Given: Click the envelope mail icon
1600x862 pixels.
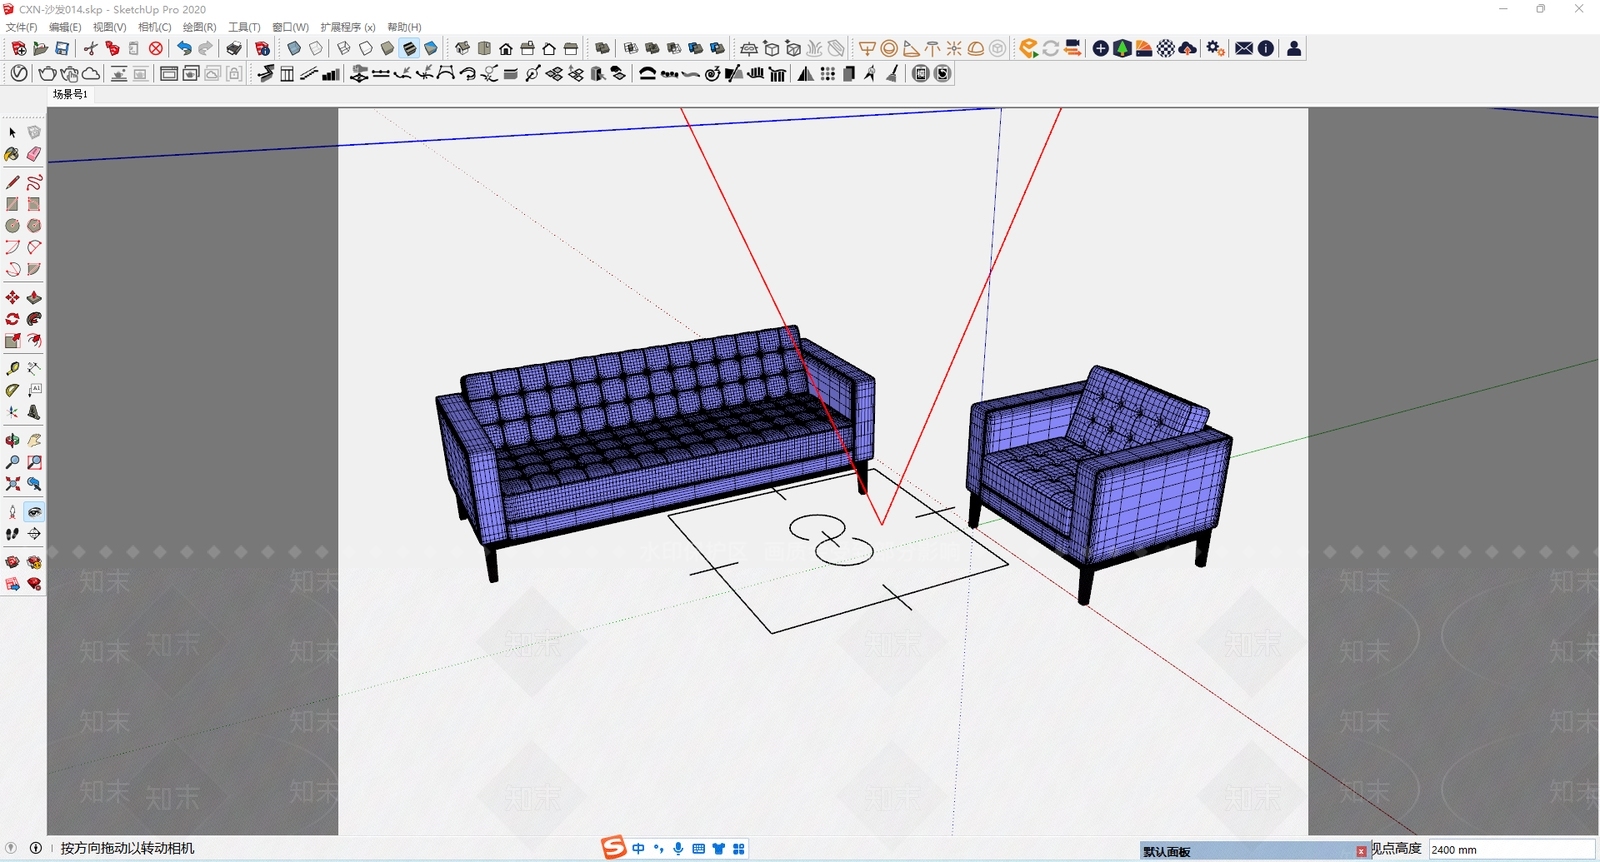Looking at the screenshot, I should (x=1244, y=48).
